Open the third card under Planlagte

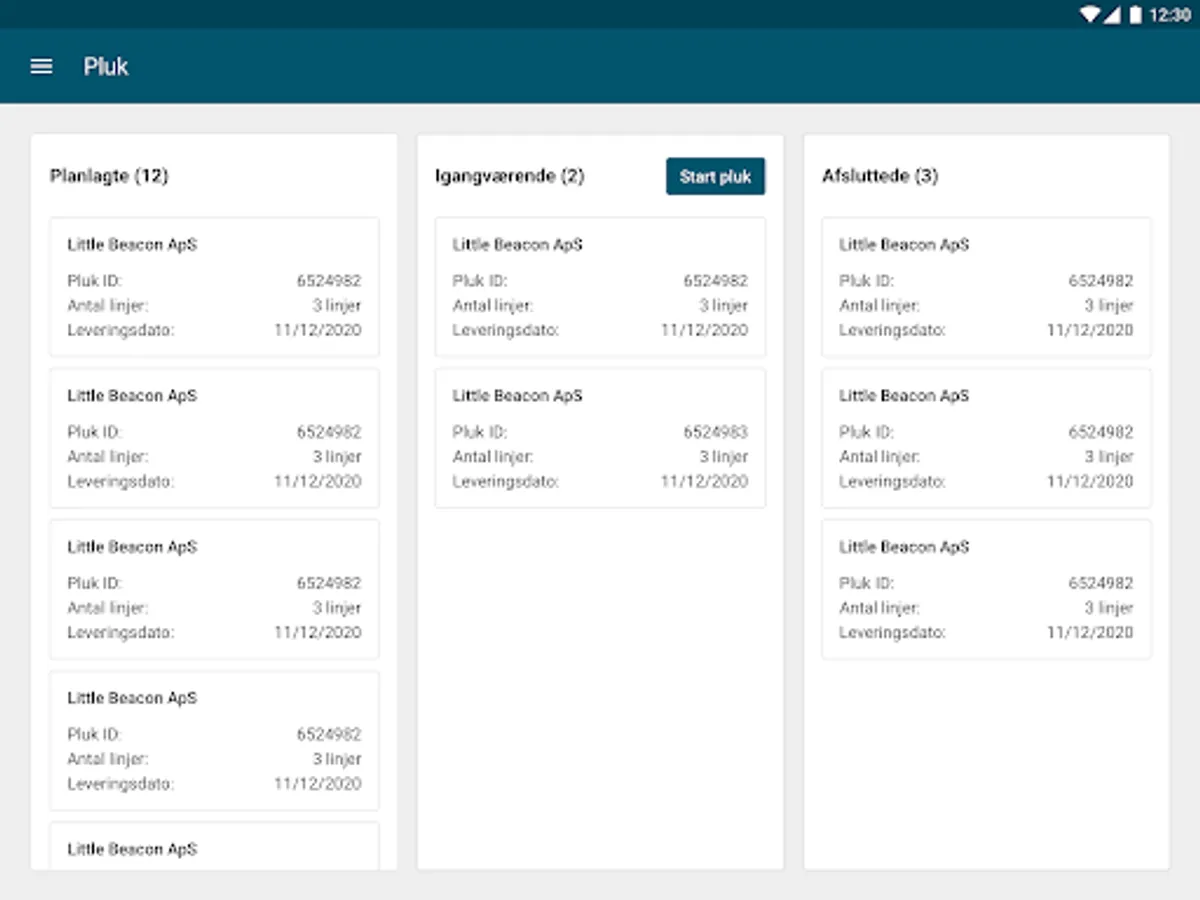(x=214, y=589)
